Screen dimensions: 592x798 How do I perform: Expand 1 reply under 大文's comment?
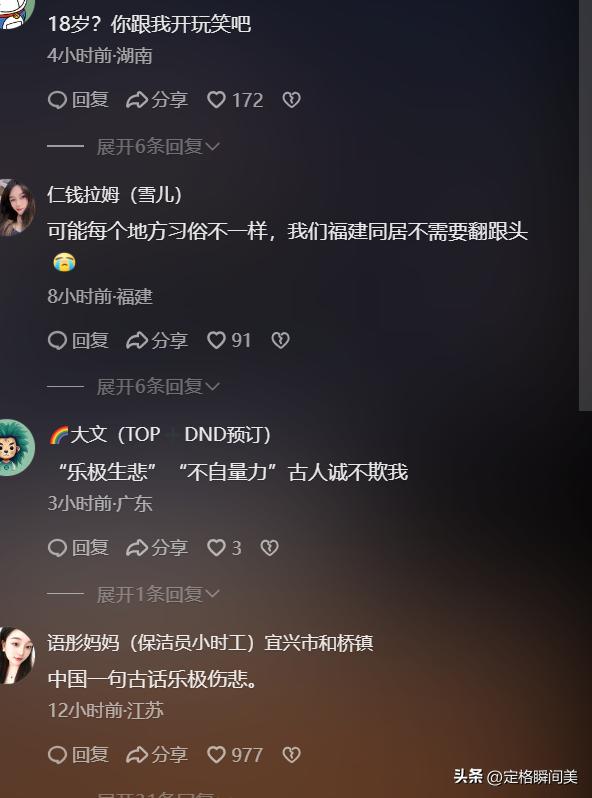point(158,594)
